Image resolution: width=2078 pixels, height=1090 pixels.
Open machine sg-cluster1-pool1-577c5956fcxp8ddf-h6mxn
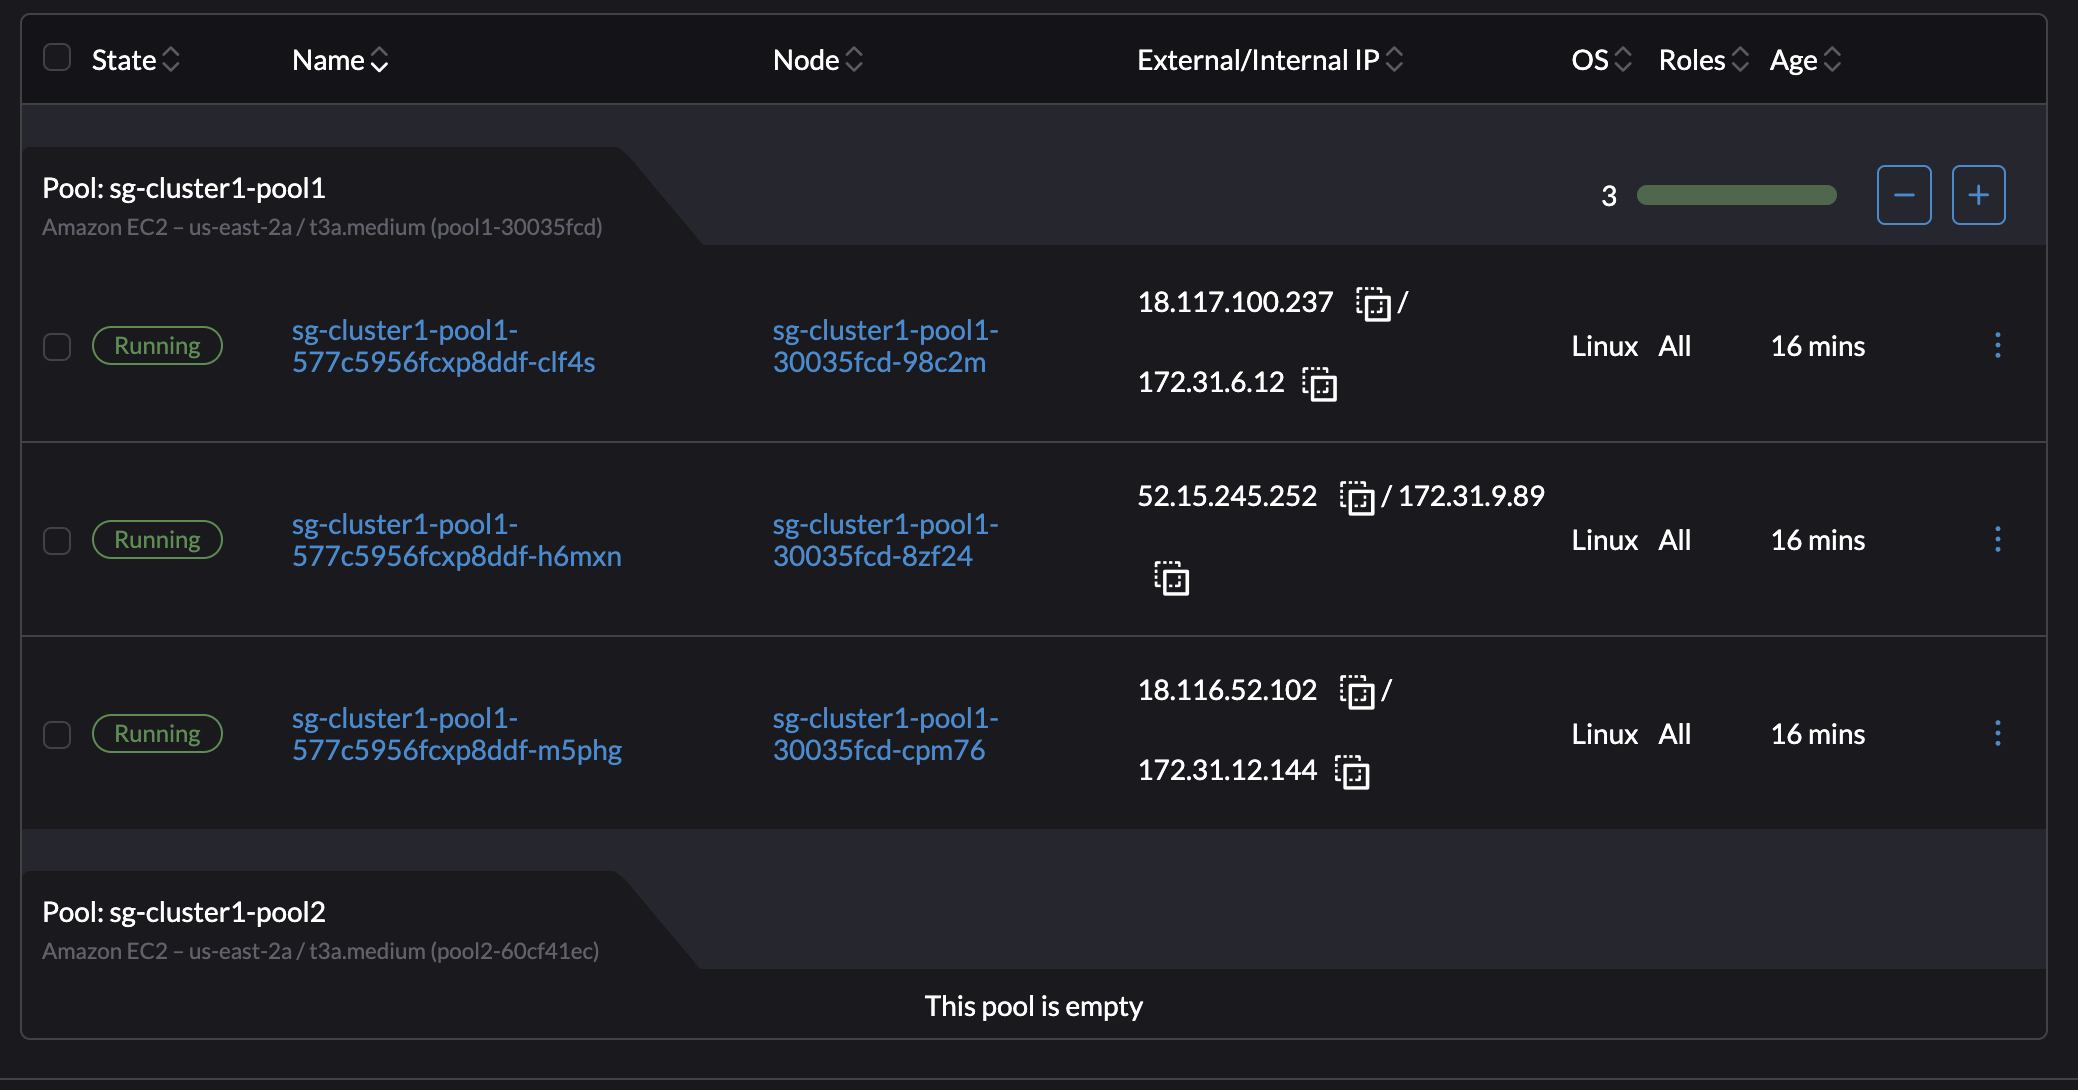pyautogui.click(x=456, y=540)
